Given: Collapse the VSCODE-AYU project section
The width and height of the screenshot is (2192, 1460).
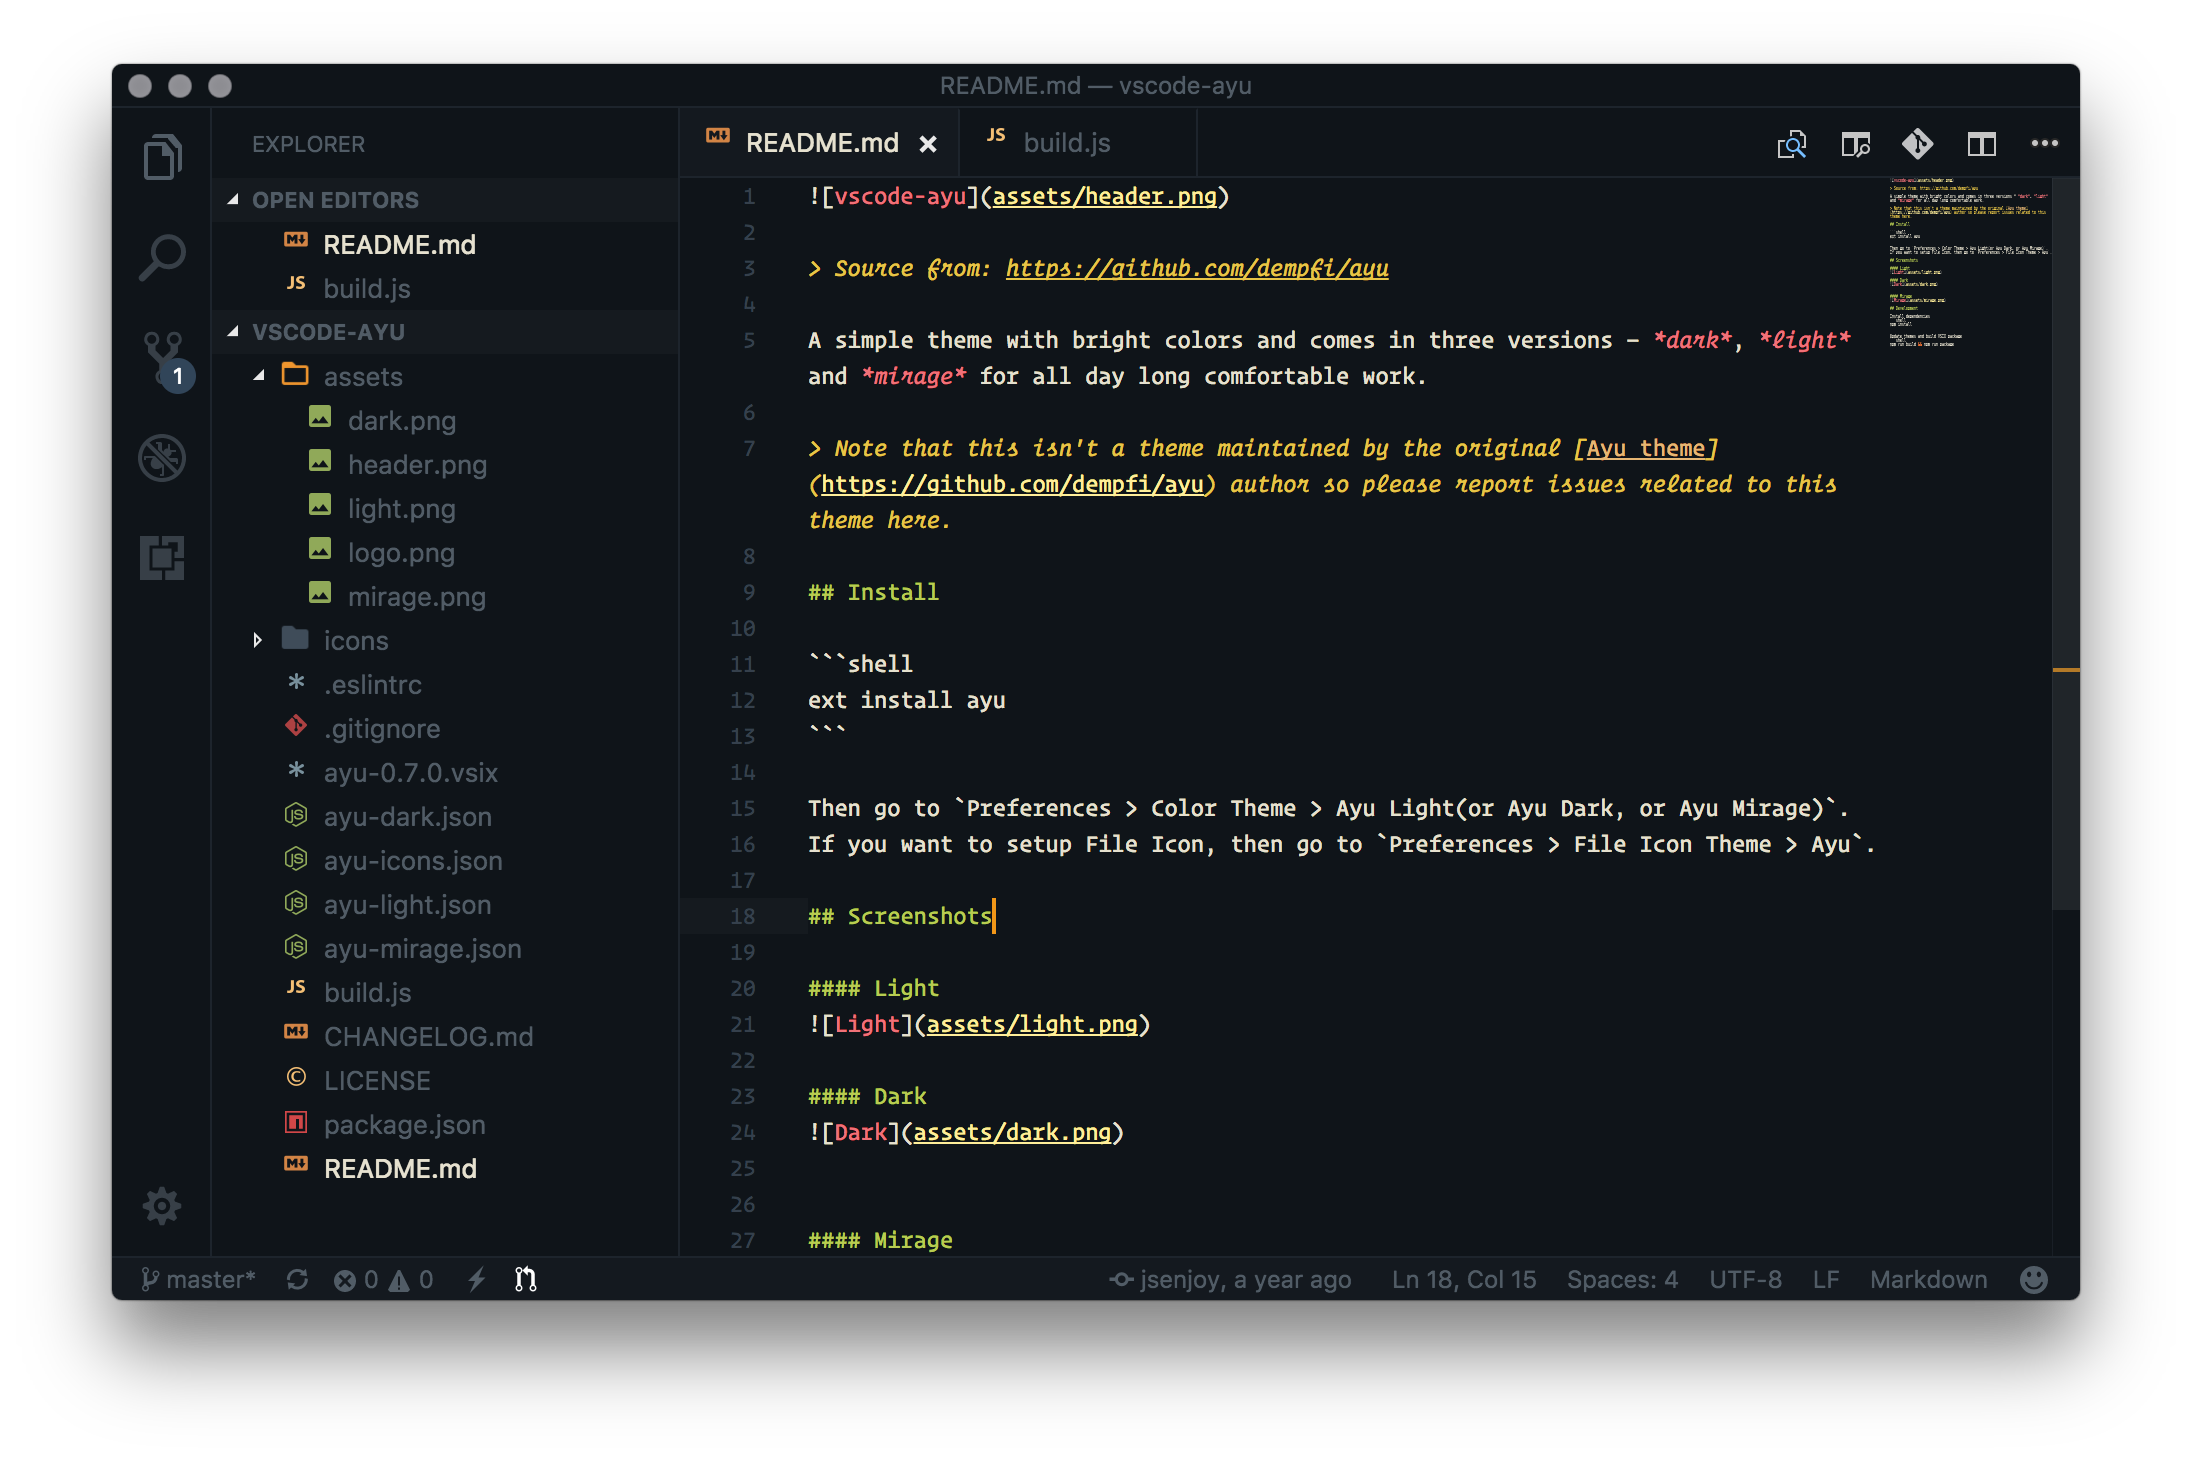Looking at the screenshot, I should [328, 332].
